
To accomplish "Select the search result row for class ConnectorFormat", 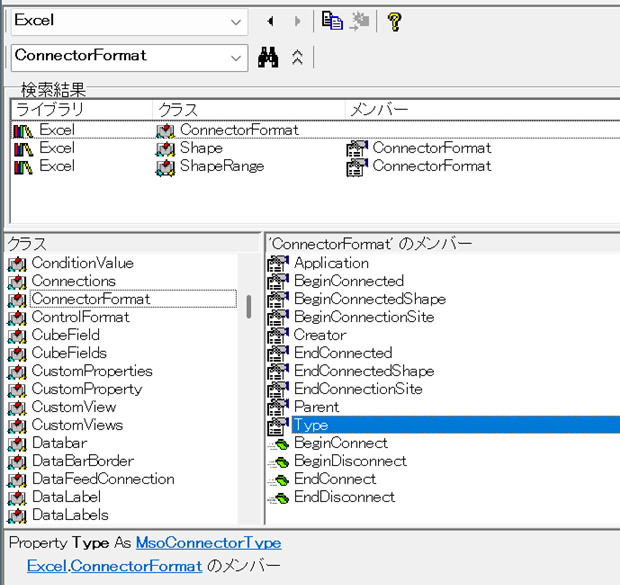I will (316, 130).
